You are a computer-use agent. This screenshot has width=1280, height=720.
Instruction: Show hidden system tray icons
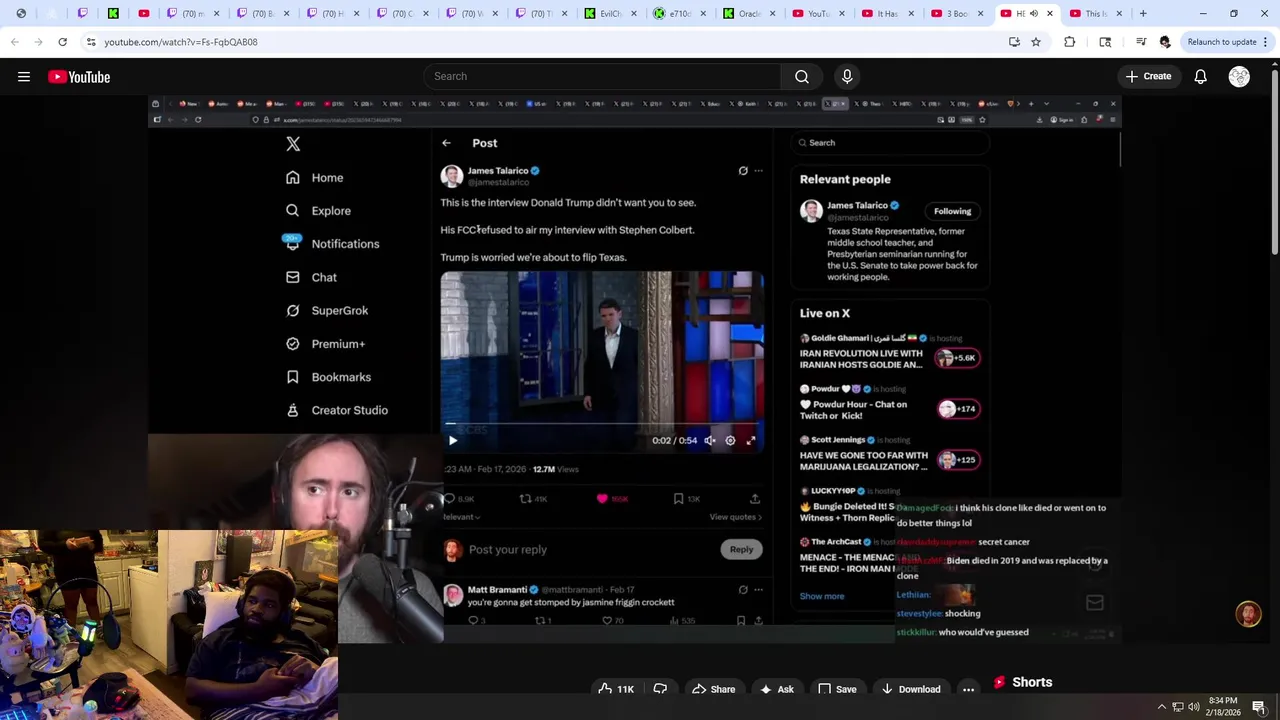1162,707
